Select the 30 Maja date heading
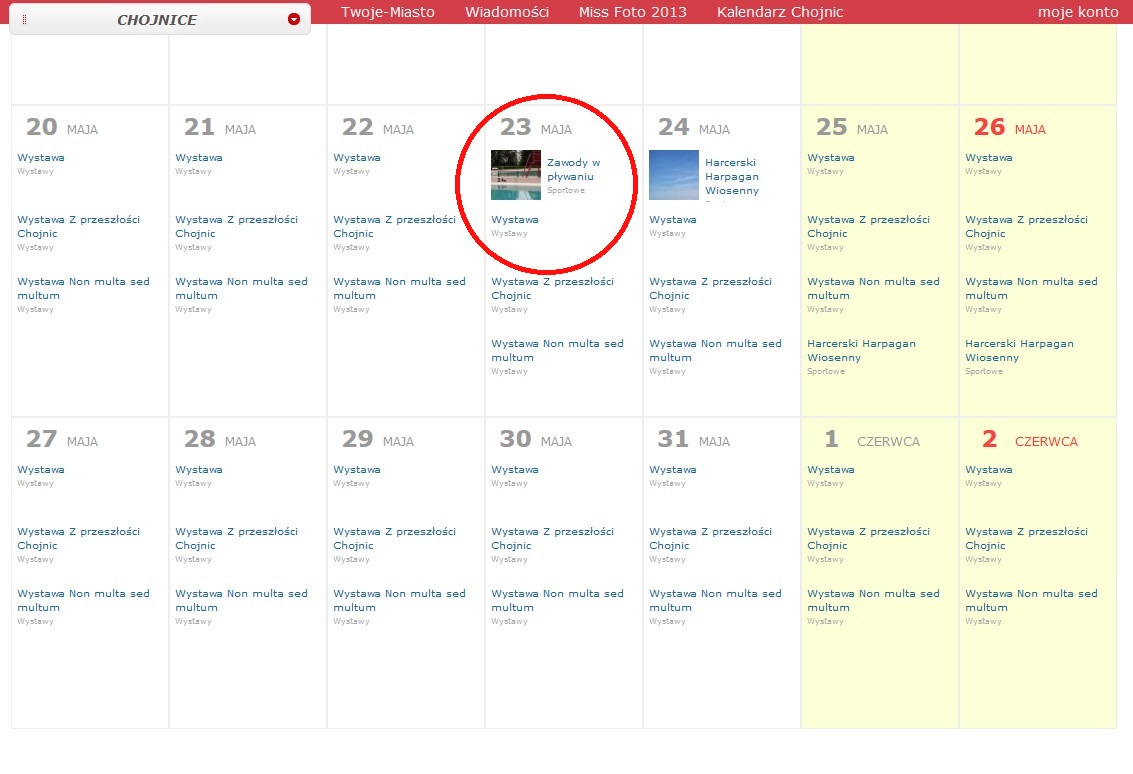The image size is (1133, 774). coord(535,439)
